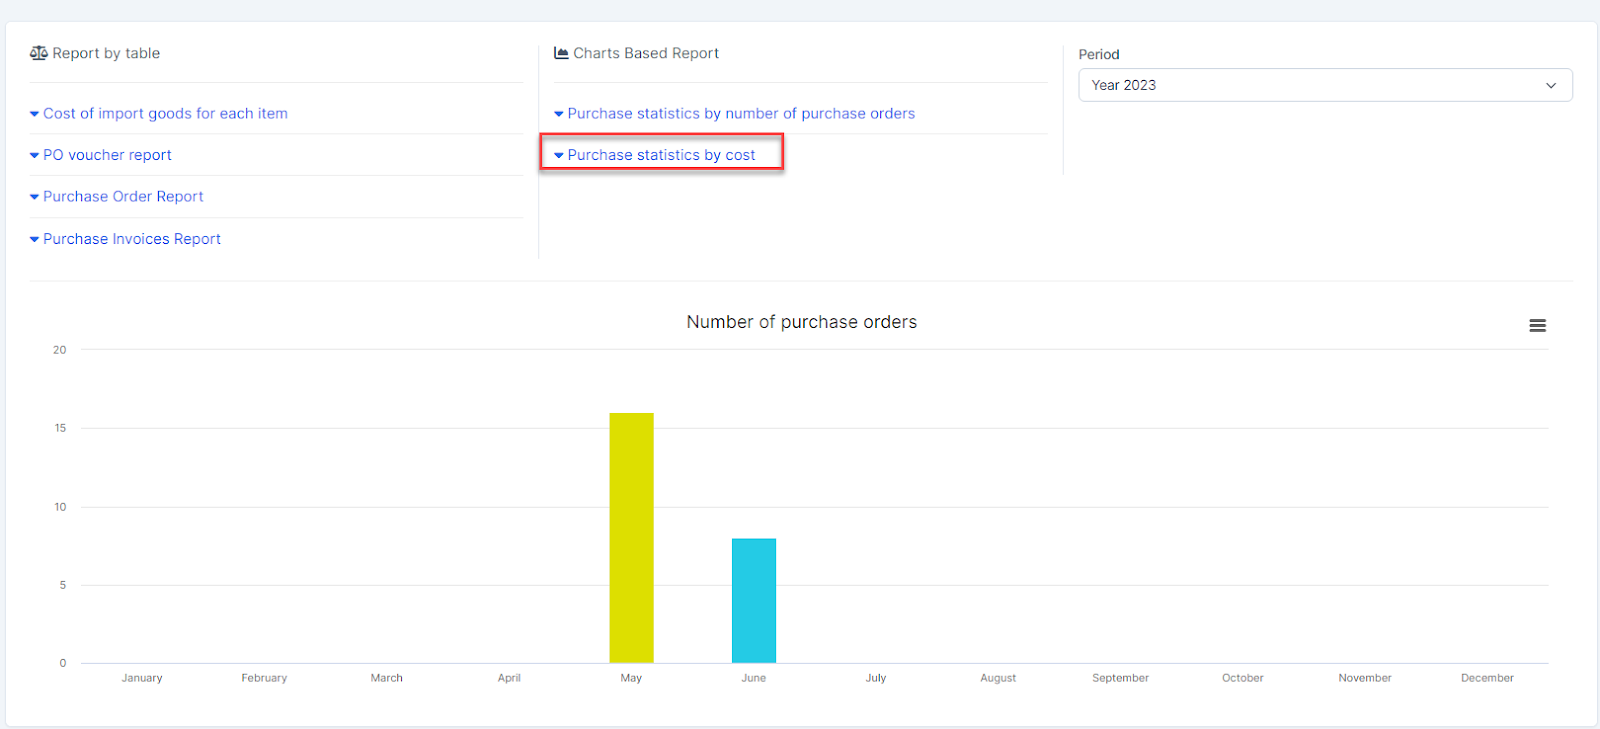Click the chevron arrow in the Period selector
The width and height of the screenshot is (1600, 729).
pyautogui.click(x=1551, y=86)
